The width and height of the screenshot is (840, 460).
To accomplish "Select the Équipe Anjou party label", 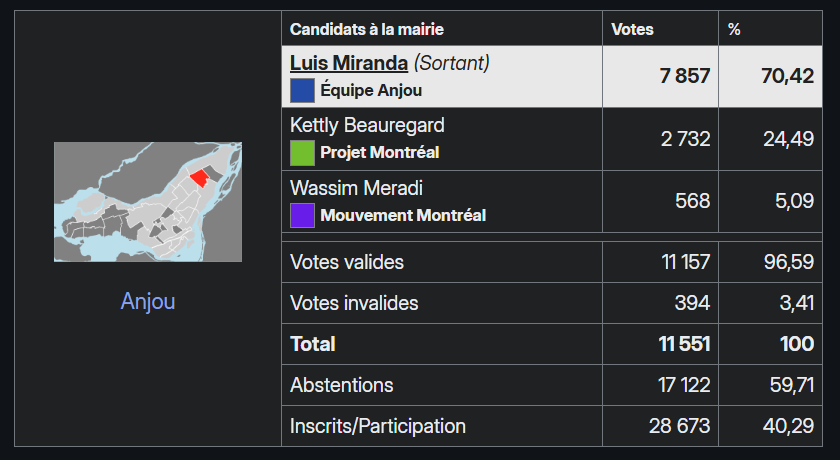I will click(371, 91).
